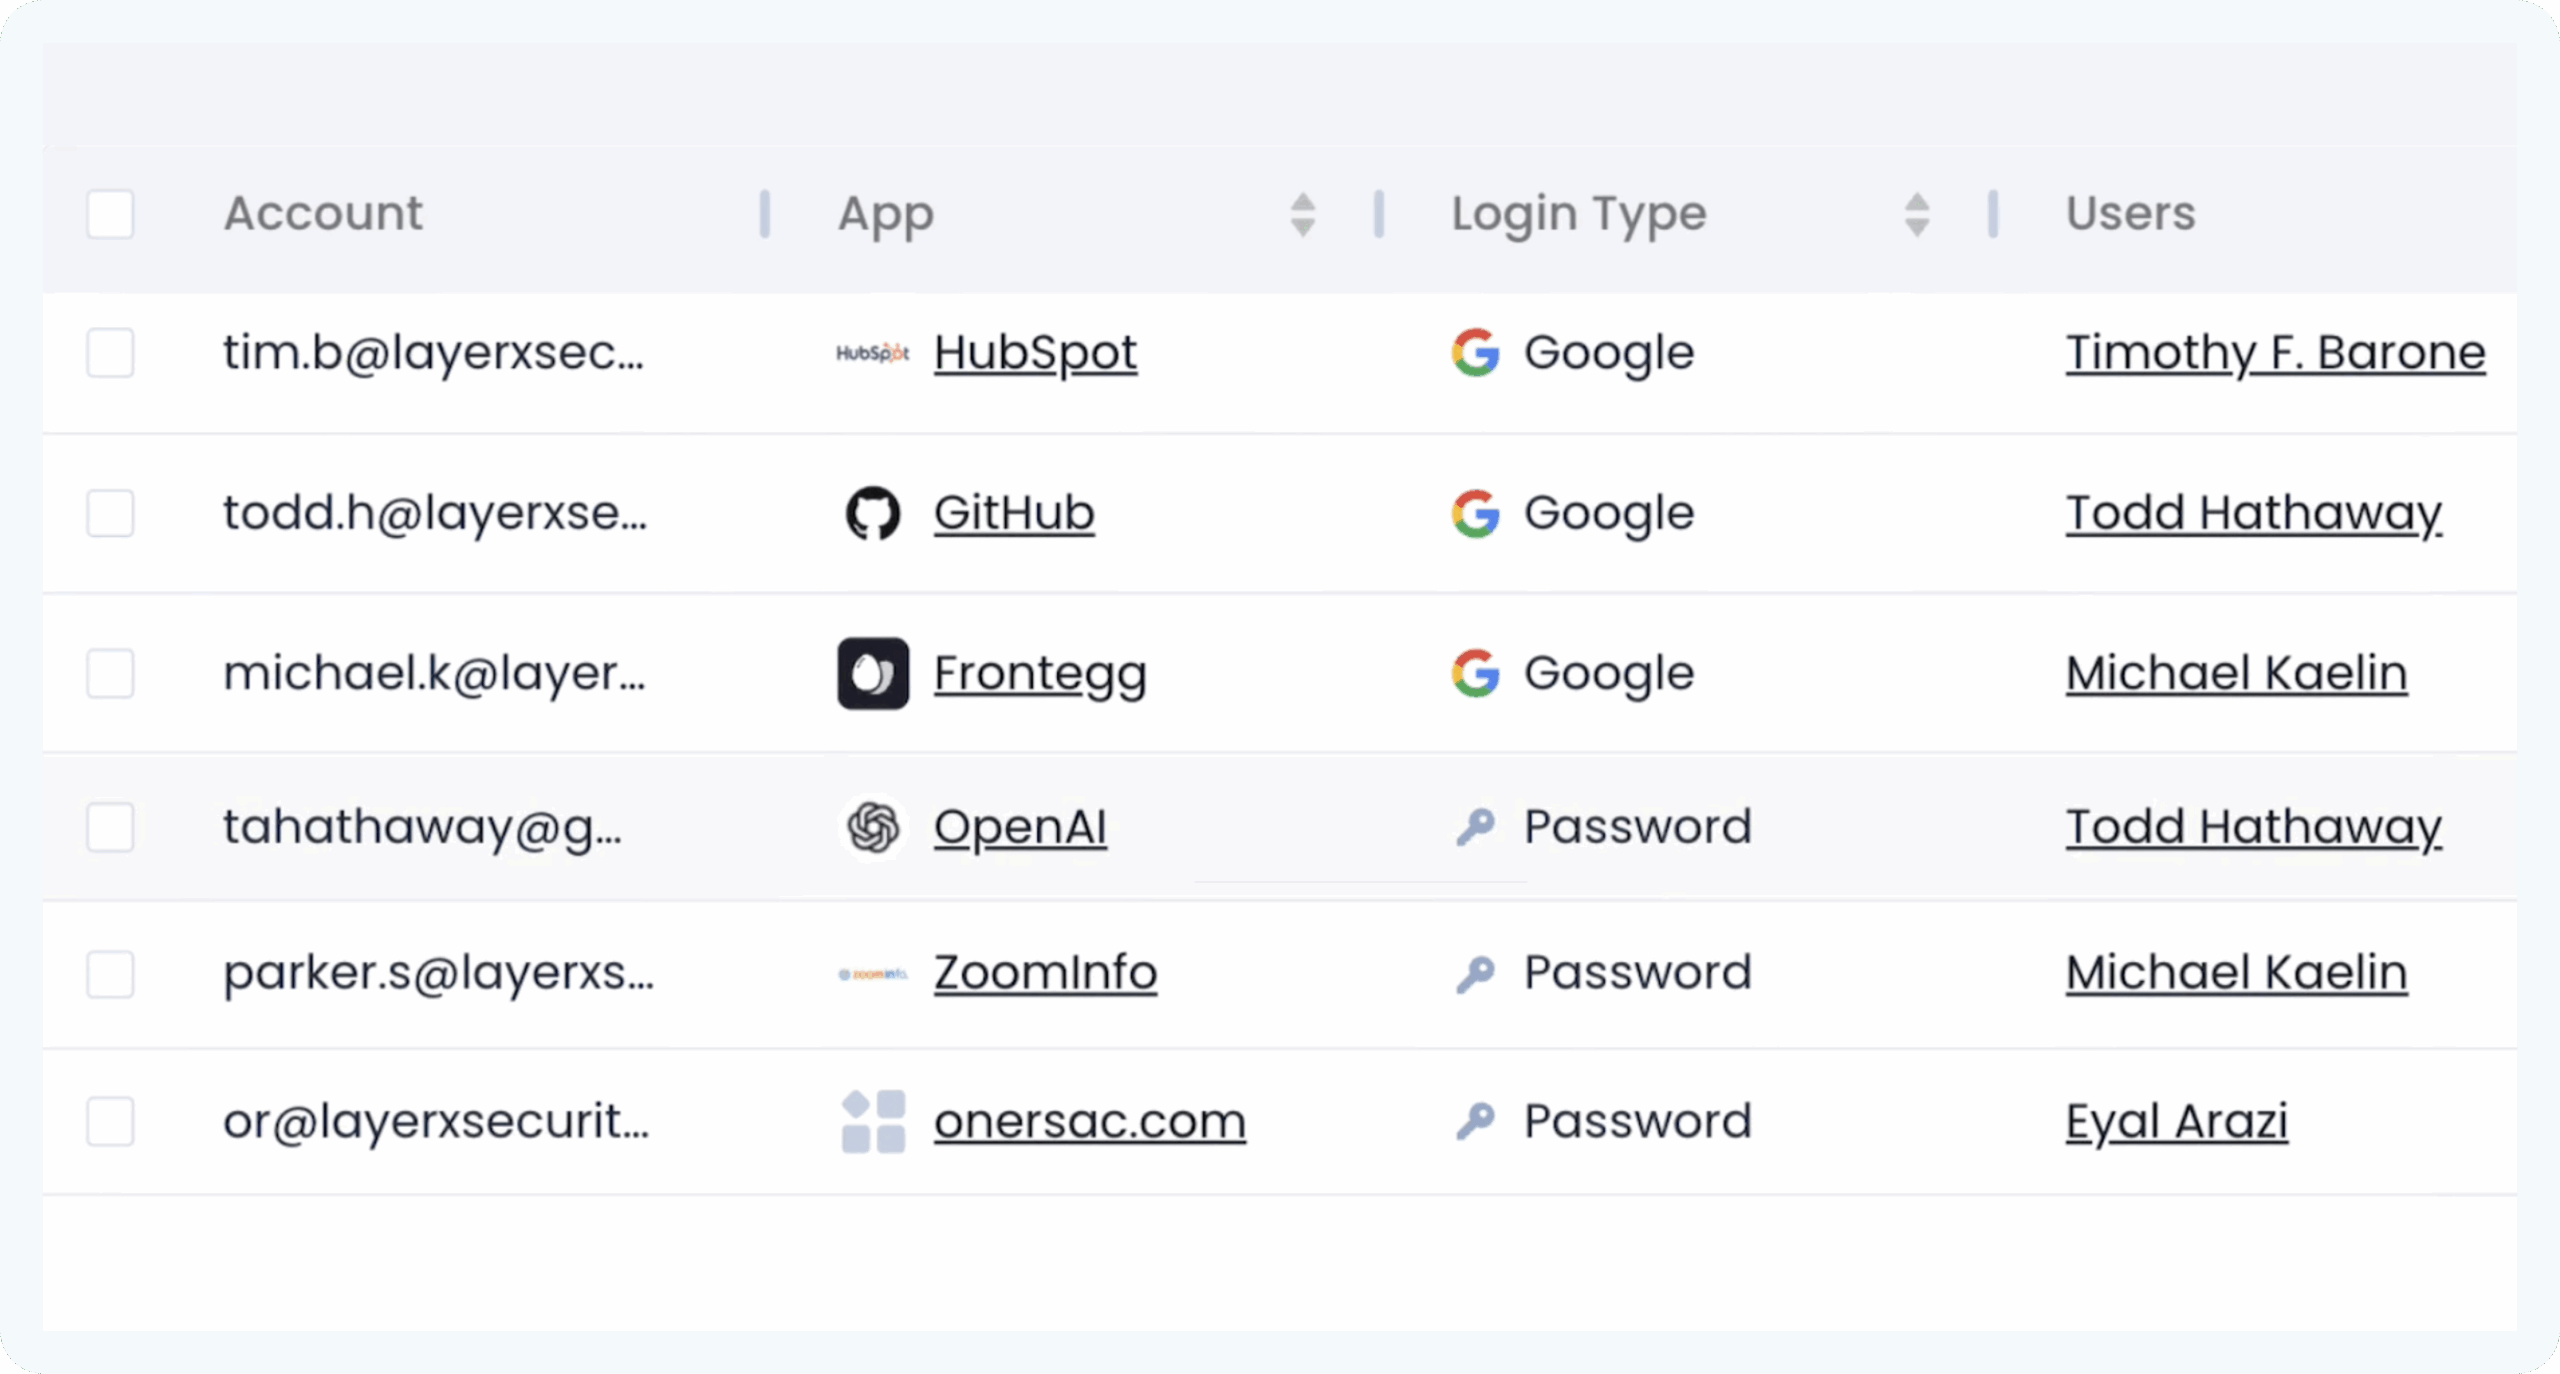The height and width of the screenshot is (1374, 2560).
Task: Tick the michael.k@layer row checkbox
Action: [110, 673]
